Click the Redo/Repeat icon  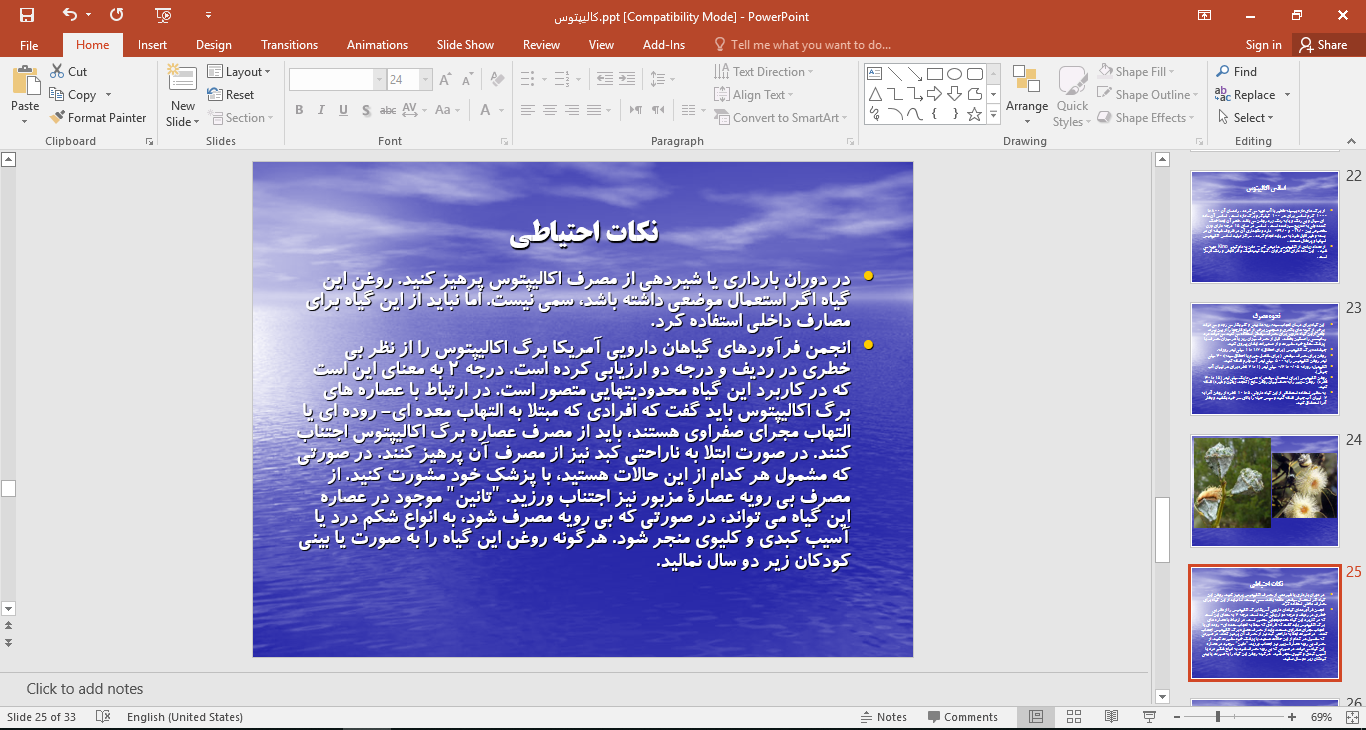(116, 15)
